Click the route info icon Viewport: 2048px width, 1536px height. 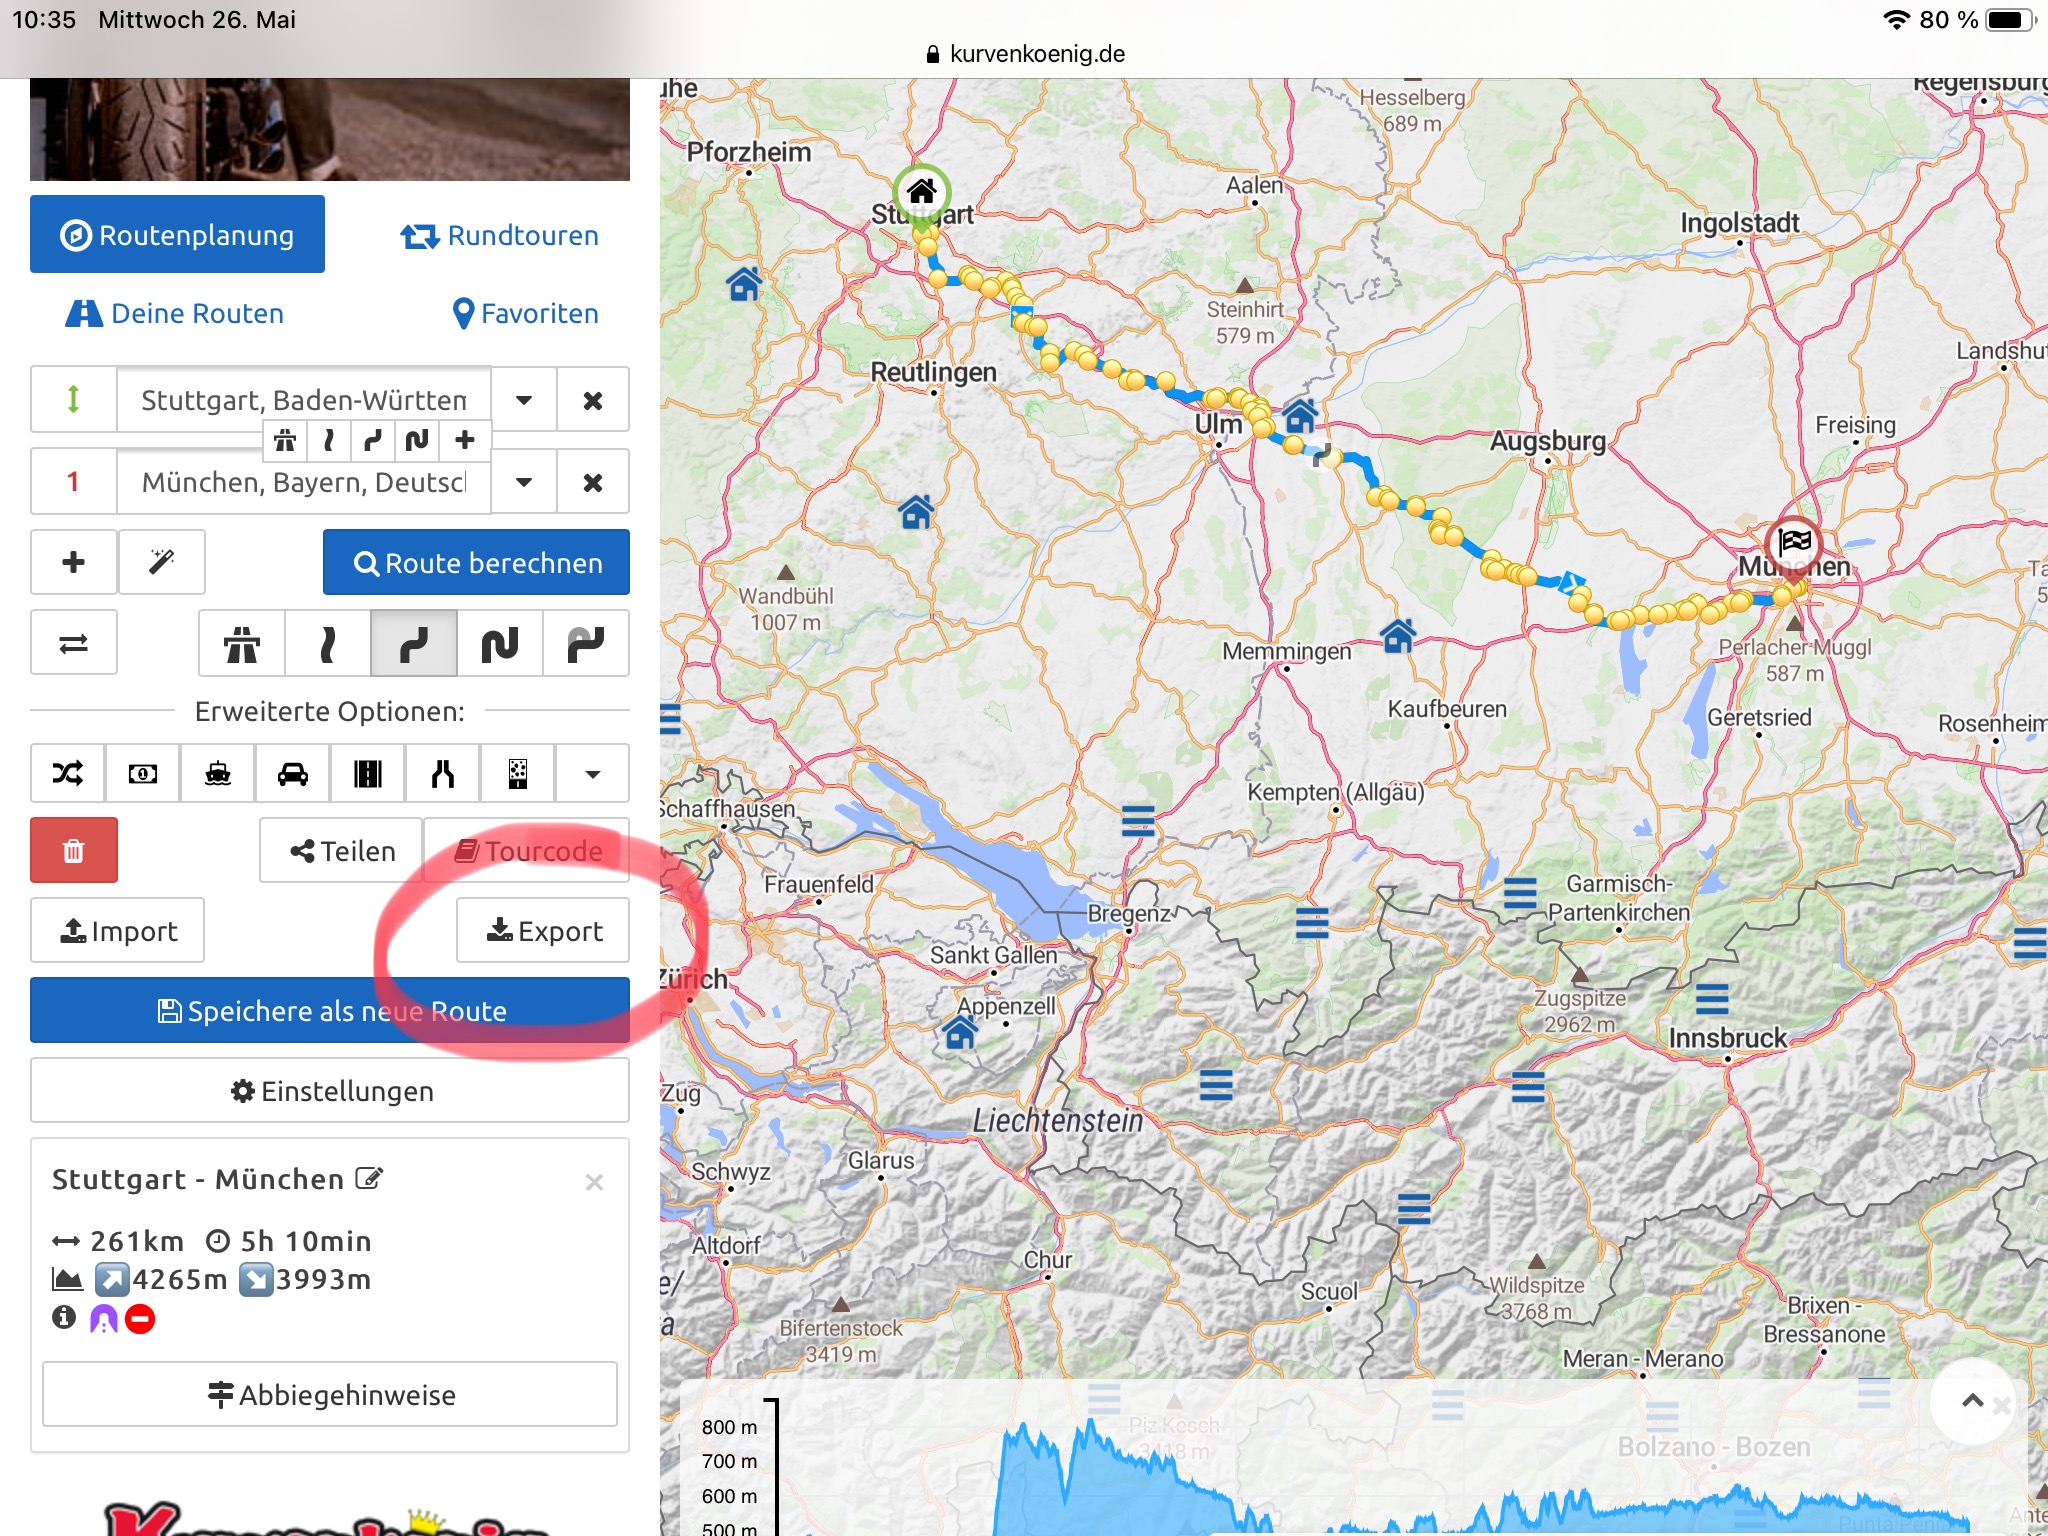64,1318
